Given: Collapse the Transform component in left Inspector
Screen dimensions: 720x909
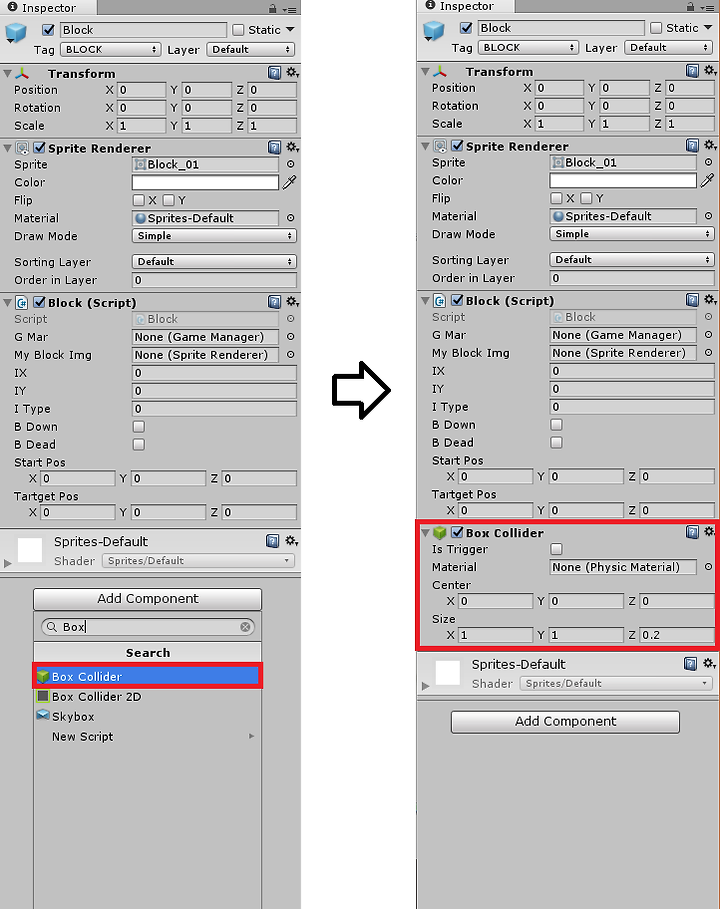Looking at the screenshot, I should [8, 74].
